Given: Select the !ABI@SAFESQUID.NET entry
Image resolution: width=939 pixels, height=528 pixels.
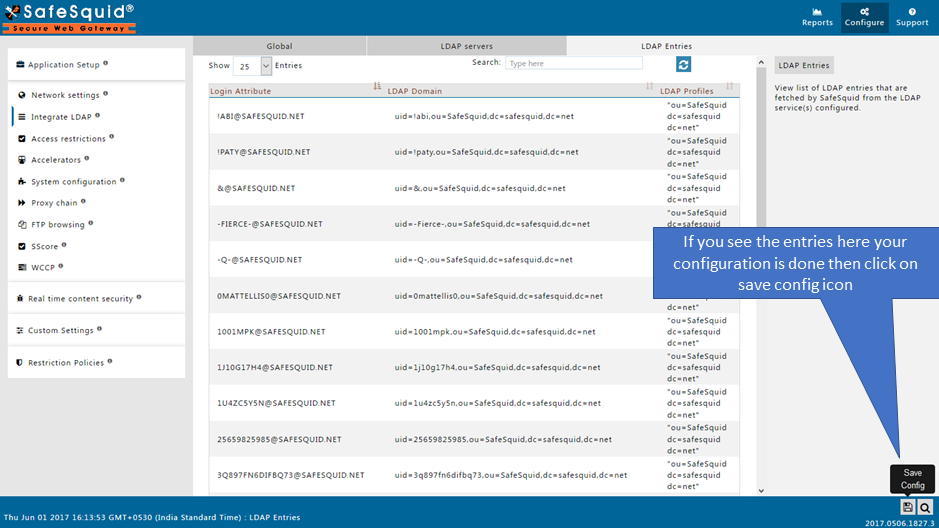Looking at the screenshot, I should (x=261, y=116).
